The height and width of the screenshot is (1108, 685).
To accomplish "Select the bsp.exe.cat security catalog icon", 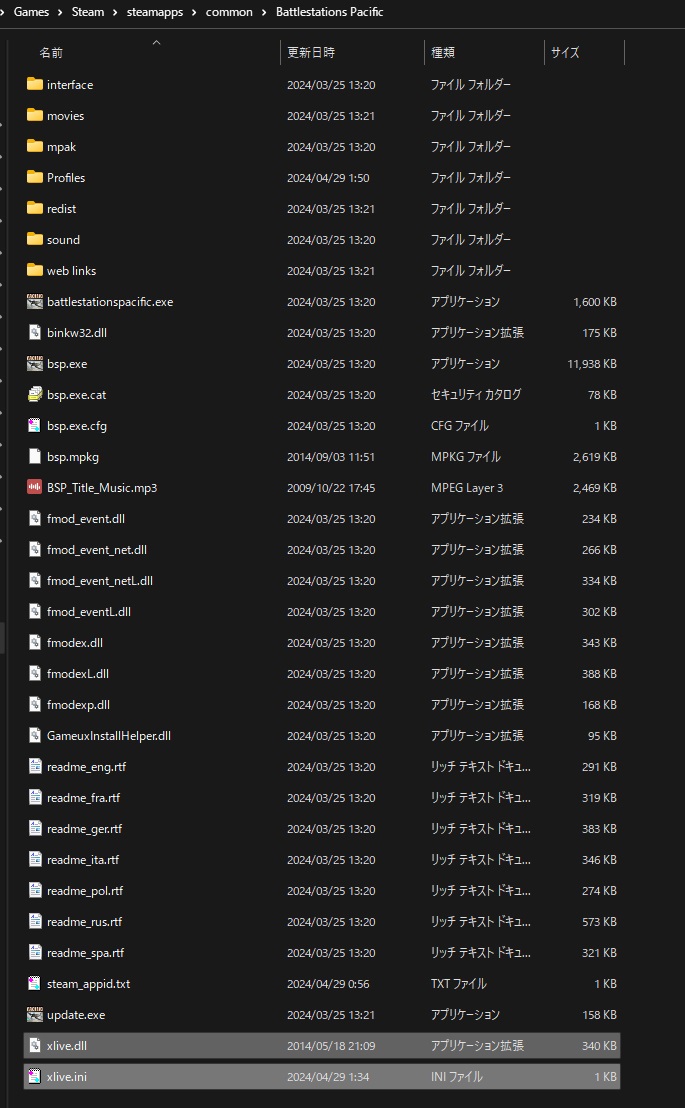I will (x=35, y=395).
